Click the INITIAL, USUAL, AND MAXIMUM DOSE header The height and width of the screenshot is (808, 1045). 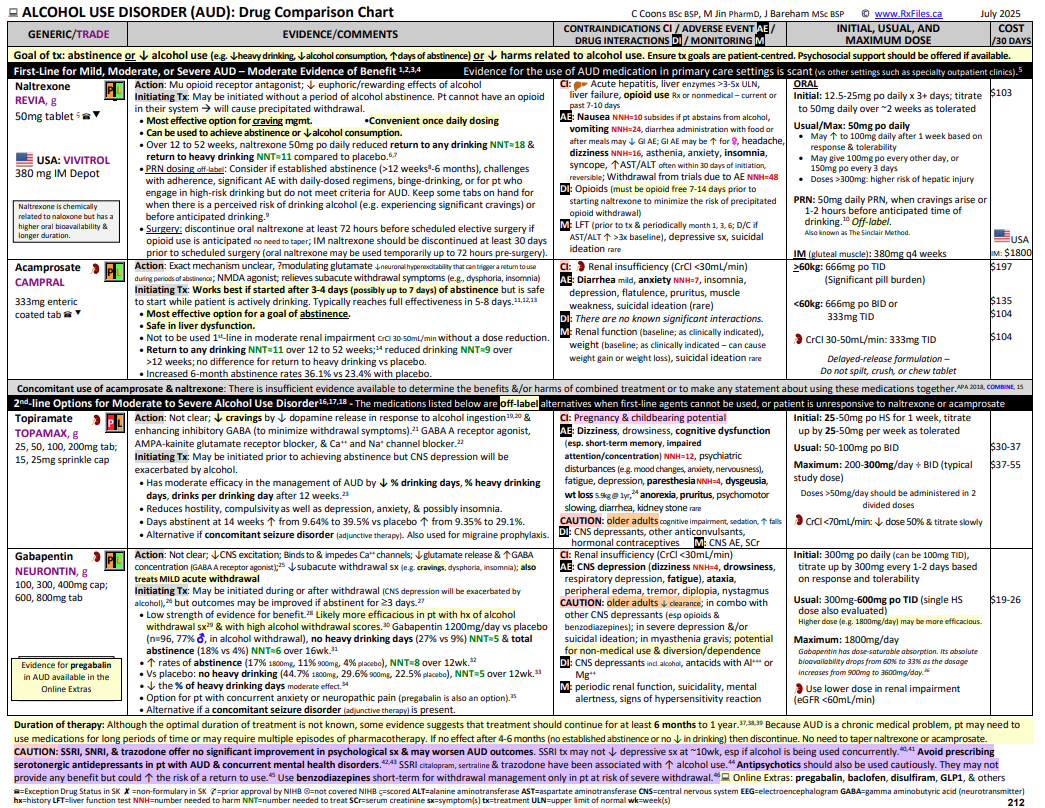click(888, 34)
